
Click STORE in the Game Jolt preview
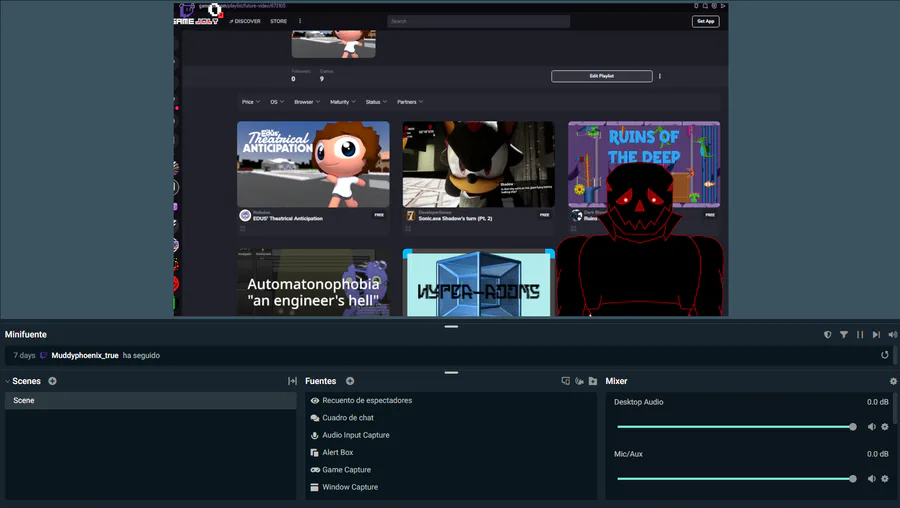[x=278, y=21]
